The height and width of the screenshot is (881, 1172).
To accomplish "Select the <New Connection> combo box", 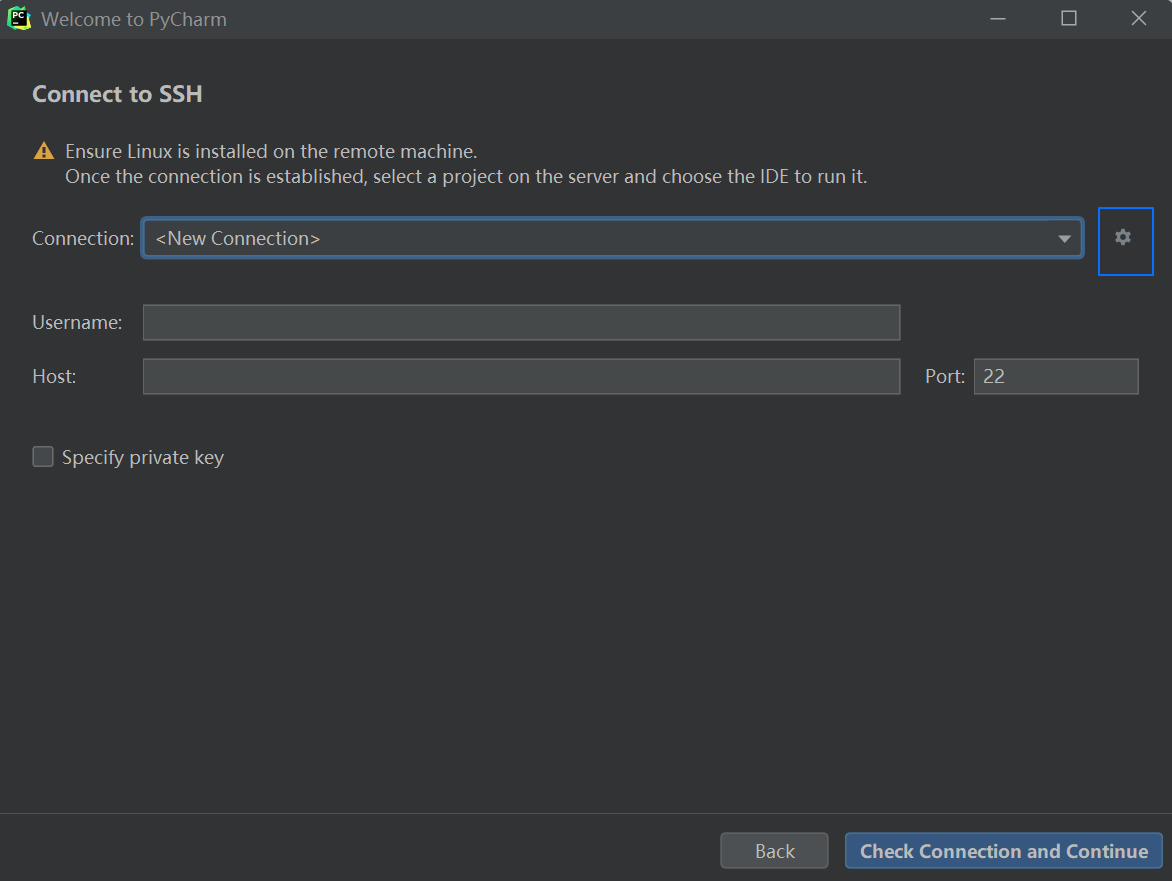I will tap(600, 239).
